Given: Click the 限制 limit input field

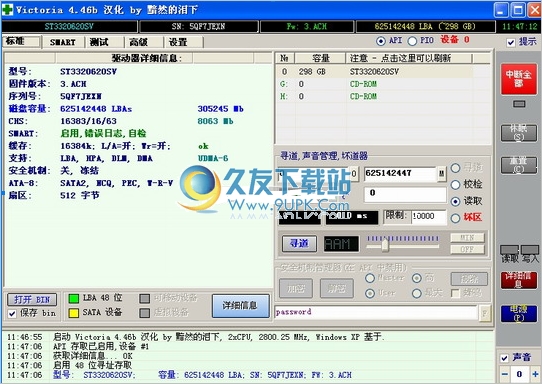Looking at the screenshot, I should 428,217.
